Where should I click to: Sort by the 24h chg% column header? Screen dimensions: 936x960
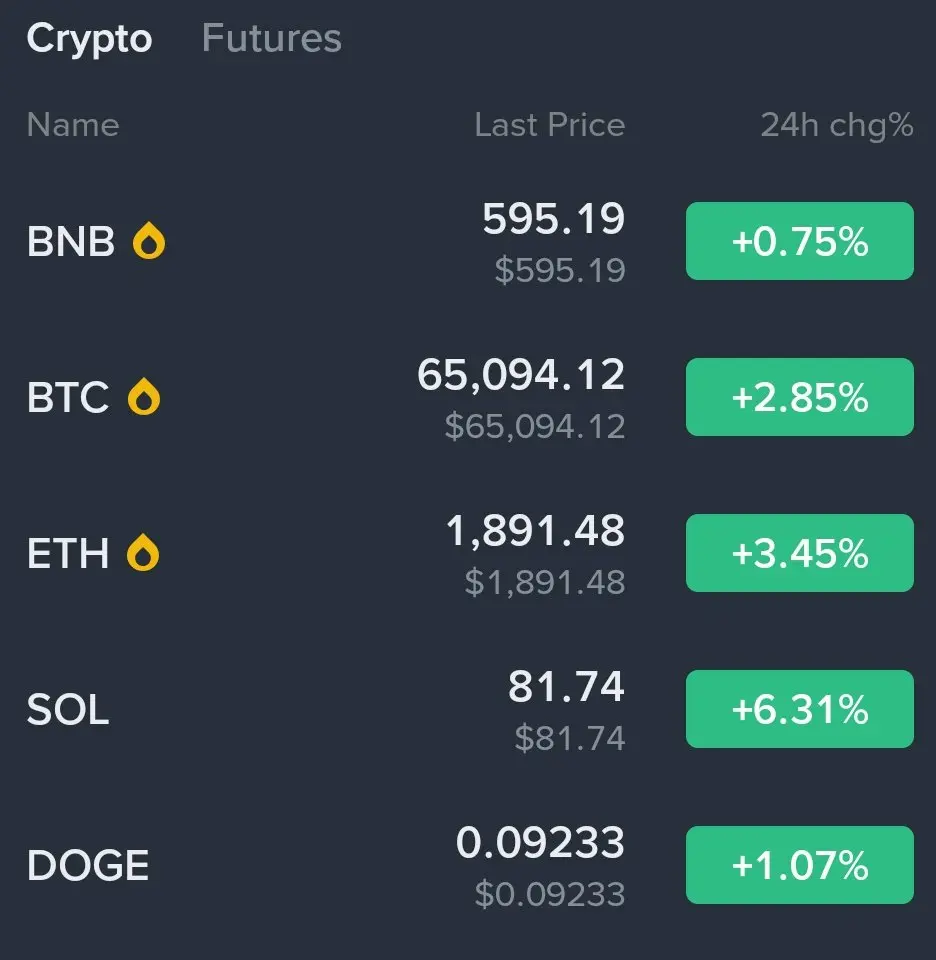(x=837, y=126)
